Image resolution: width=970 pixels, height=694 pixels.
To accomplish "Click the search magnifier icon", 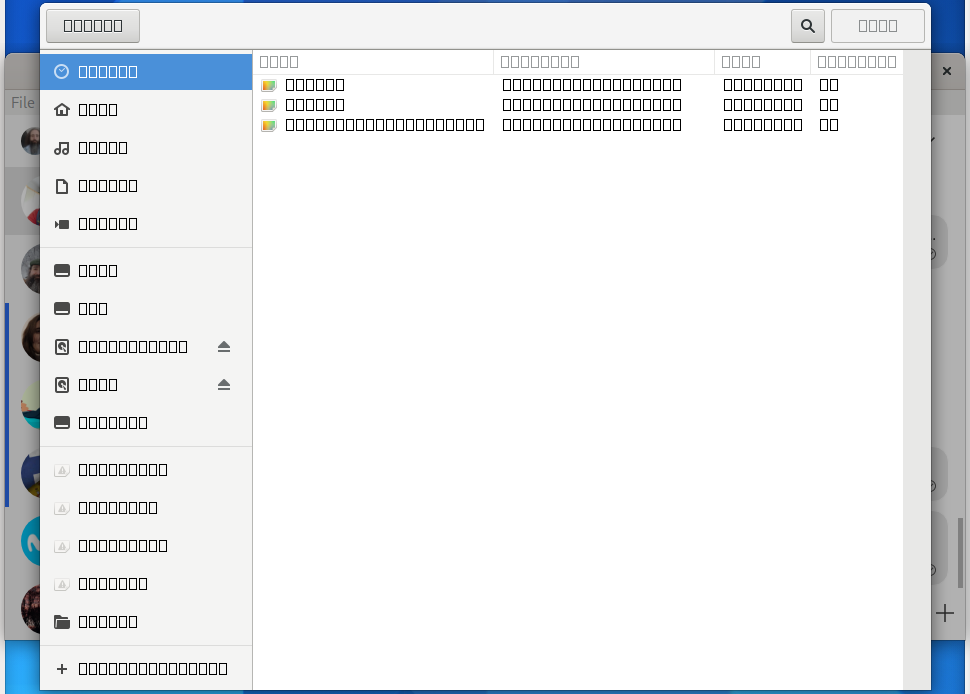I will [x=807, y=25].
